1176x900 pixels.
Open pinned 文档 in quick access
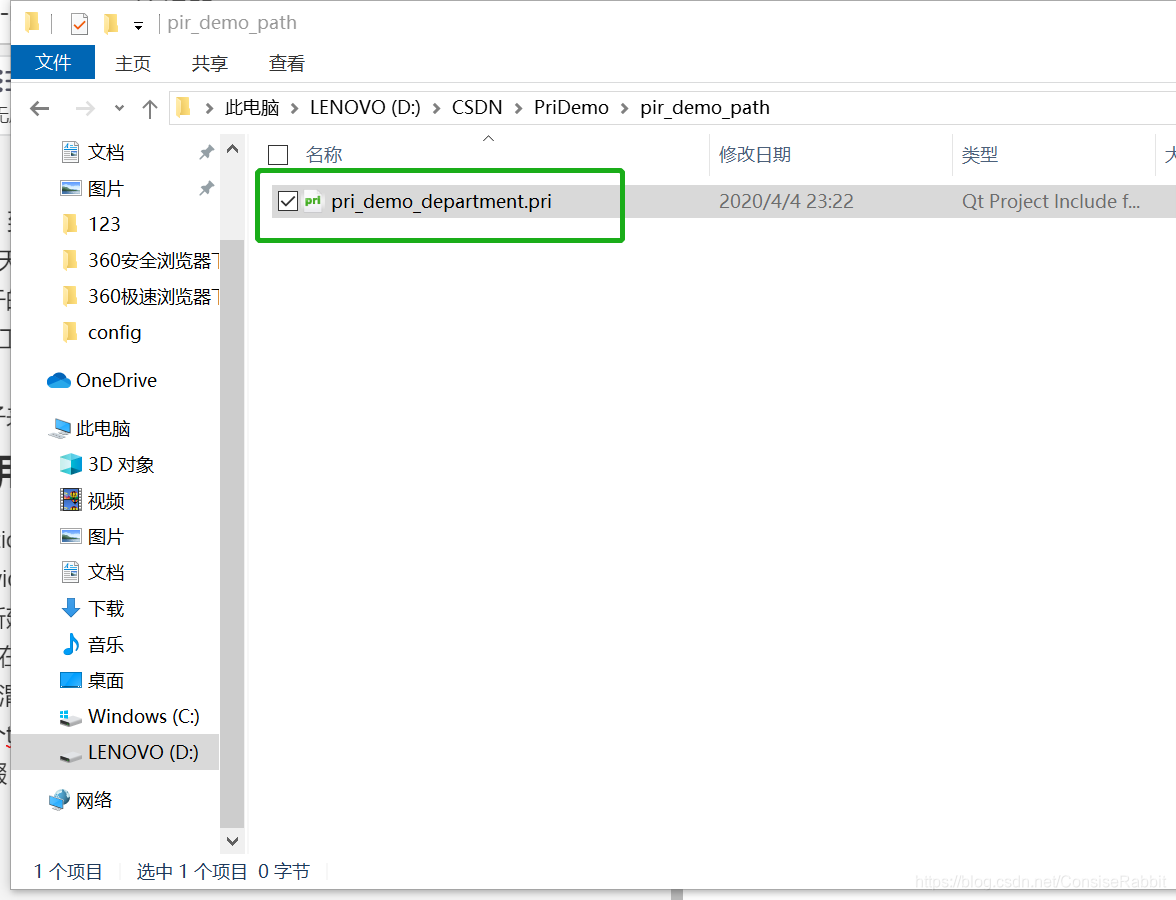point(106,152)
